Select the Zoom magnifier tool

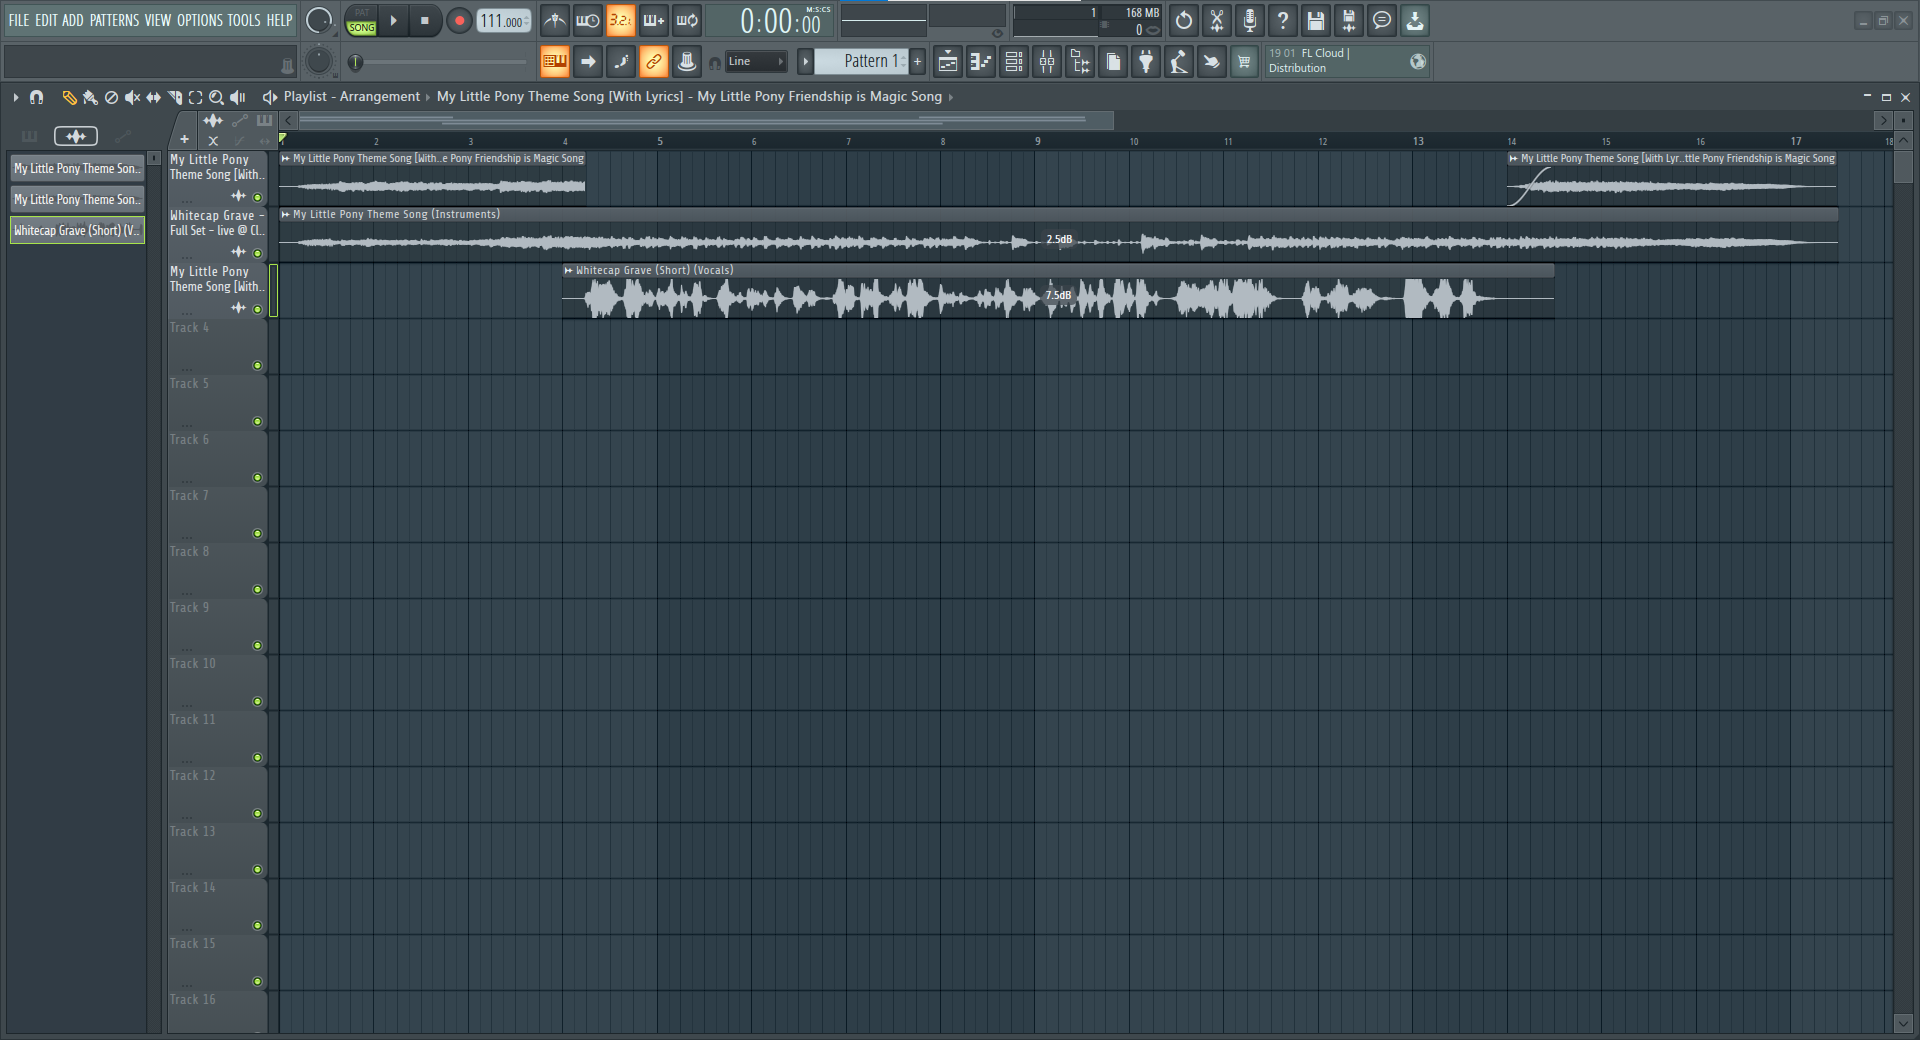coord(216,97)
